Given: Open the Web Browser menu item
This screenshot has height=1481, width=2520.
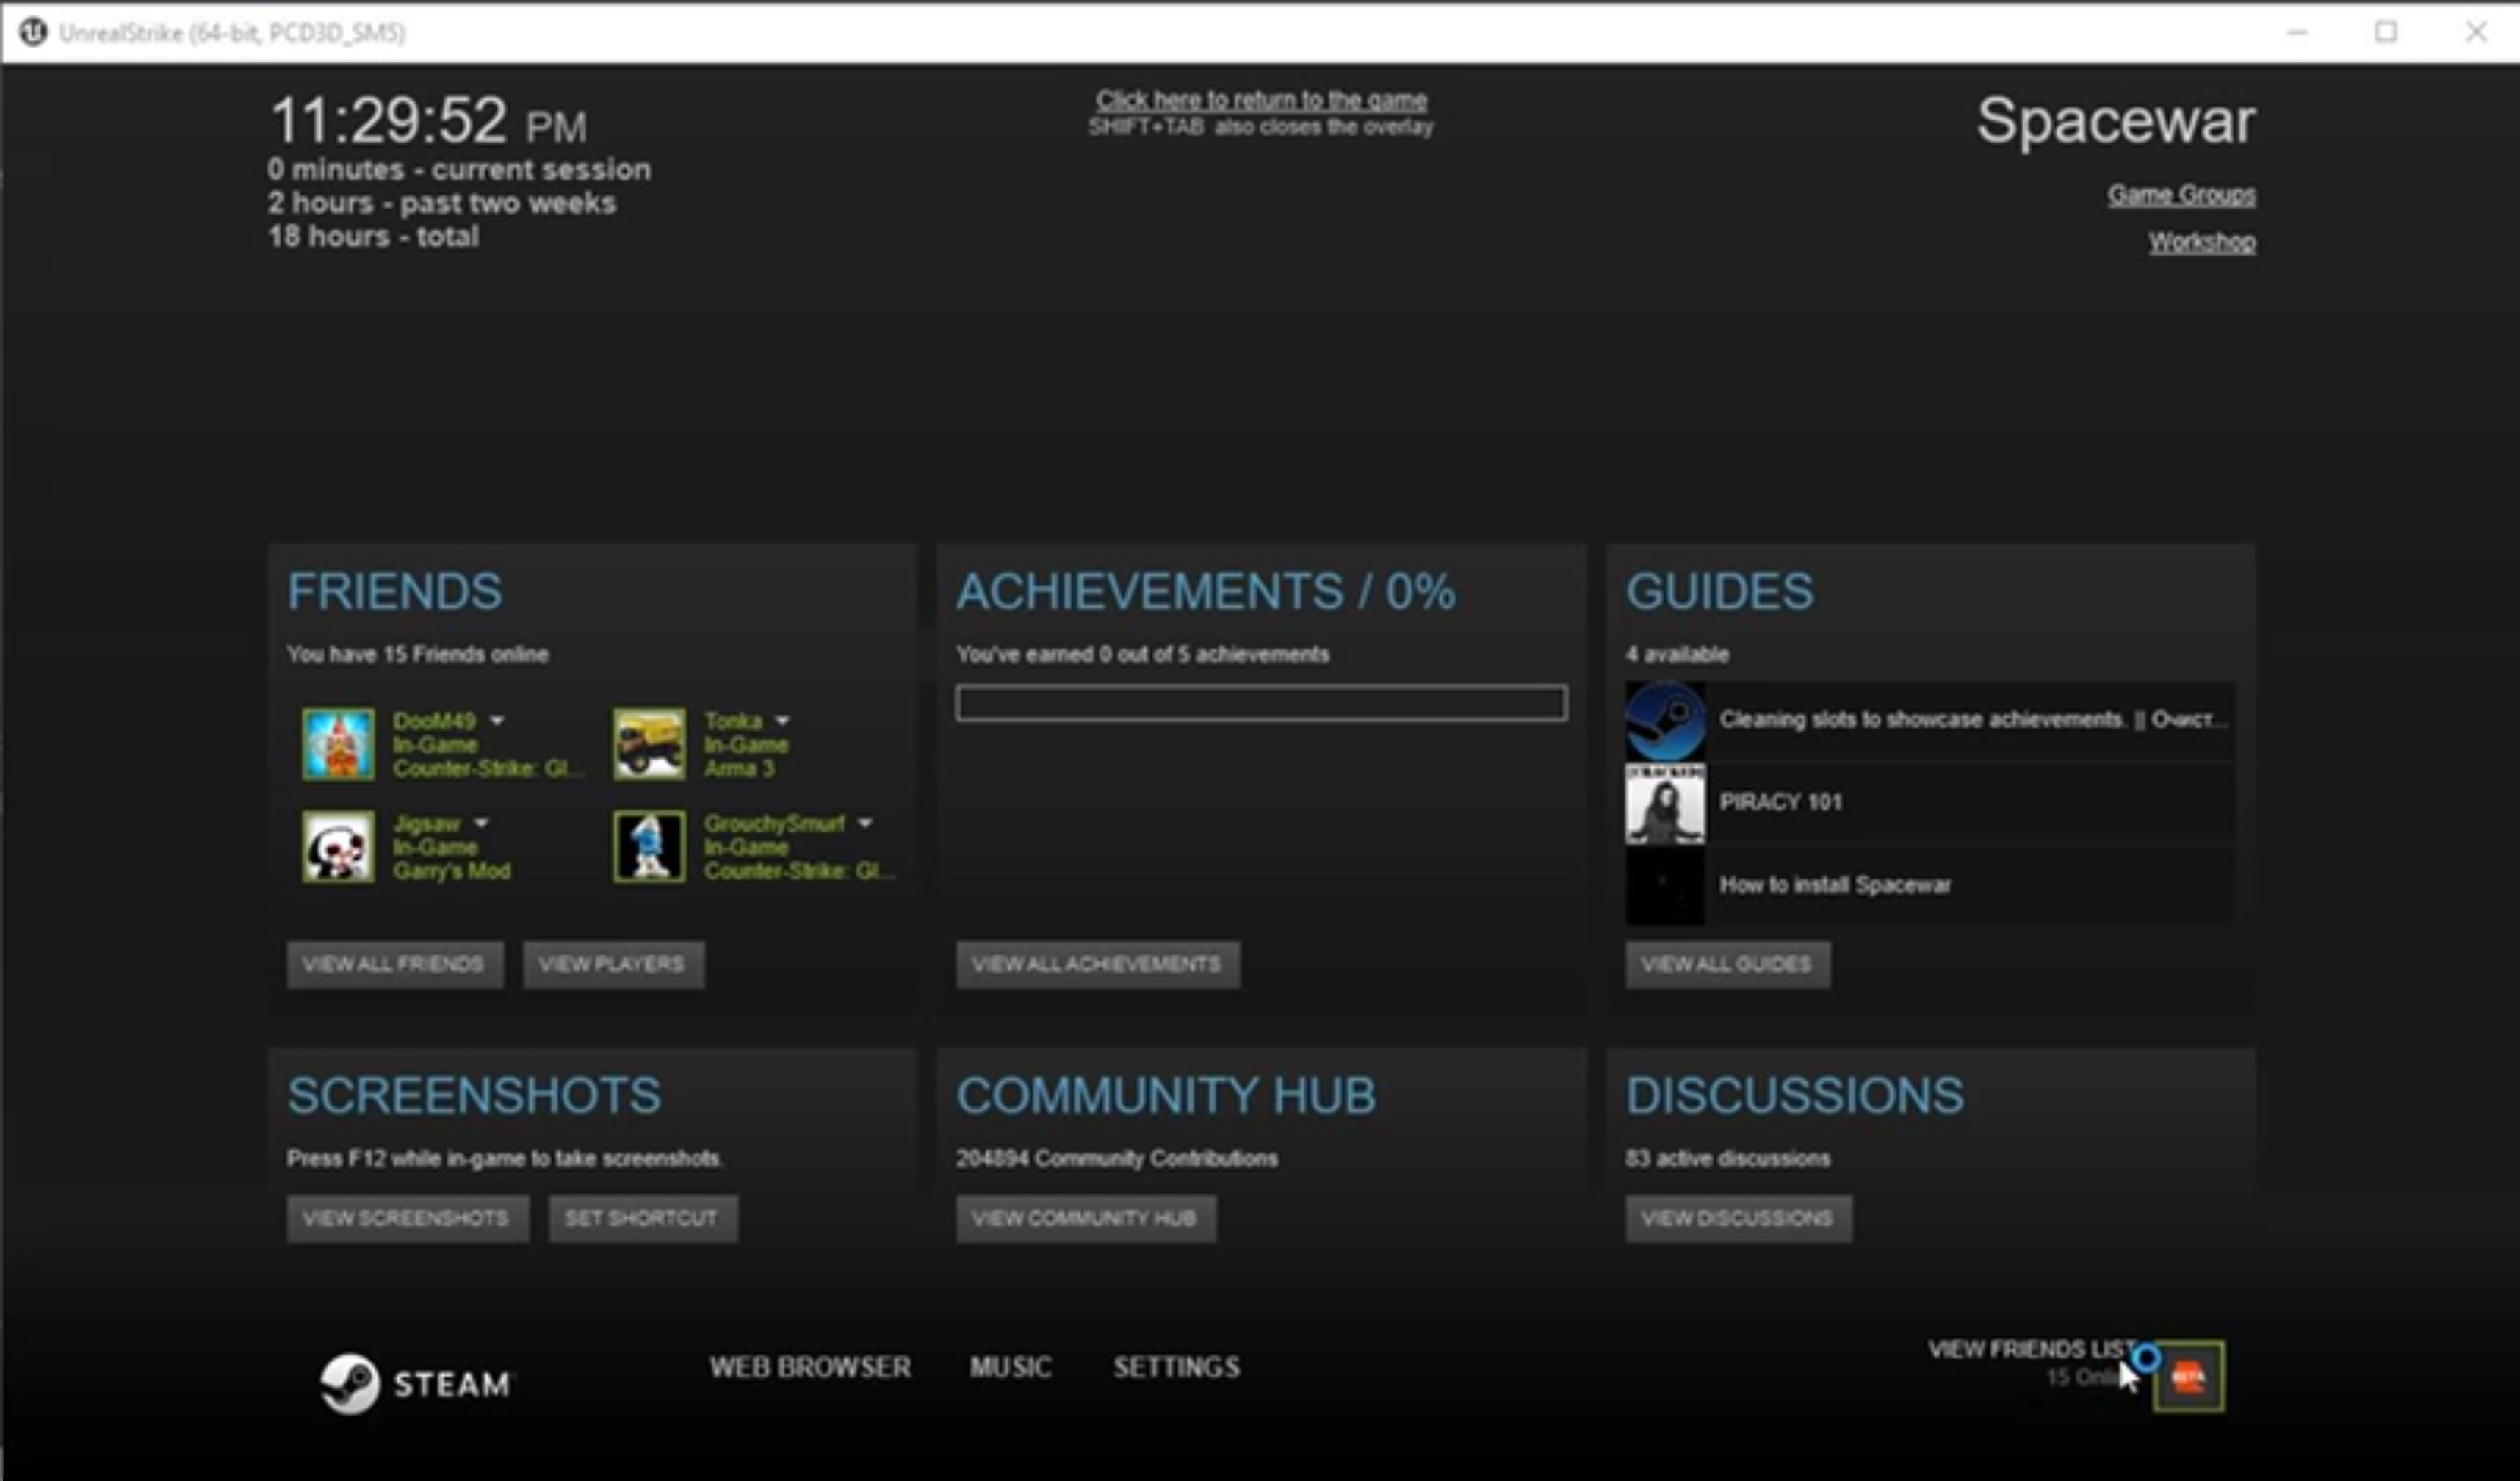Looking at the screenshot, I should coord(810,1367).
